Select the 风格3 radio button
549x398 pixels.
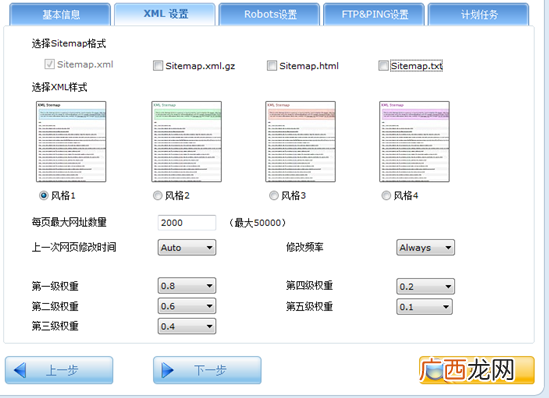[273, 195]
